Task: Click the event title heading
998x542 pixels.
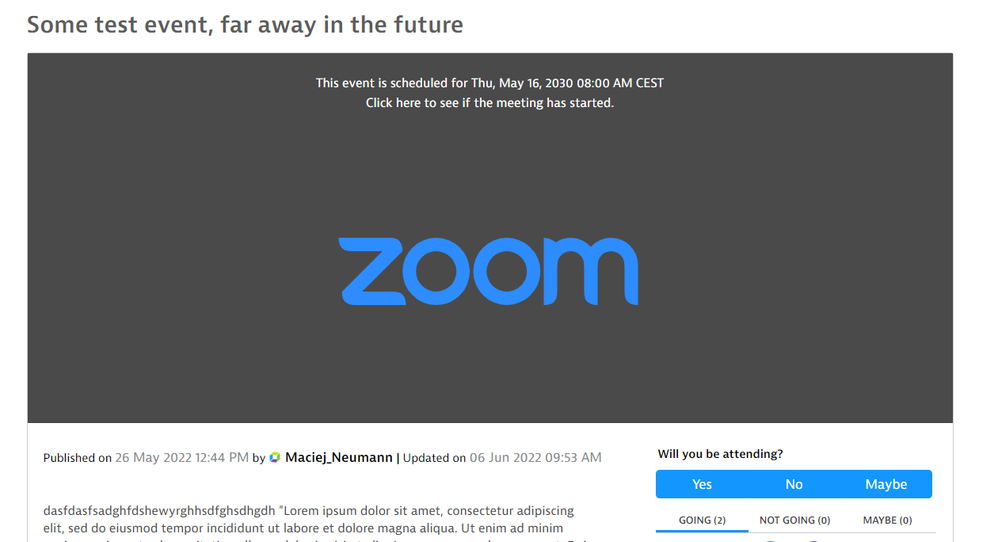Action: (x=245, y=25)
